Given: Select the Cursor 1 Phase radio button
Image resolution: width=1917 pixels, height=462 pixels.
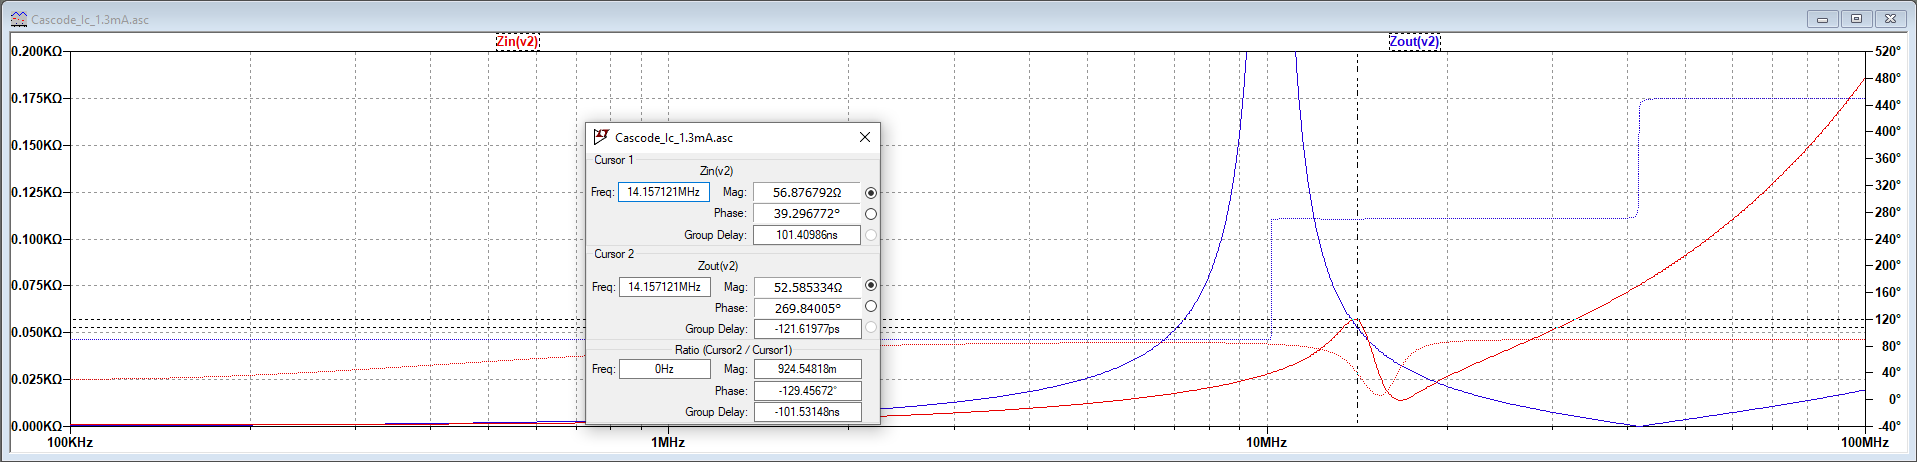Looking at the screenshot, I should coord(871,214).
